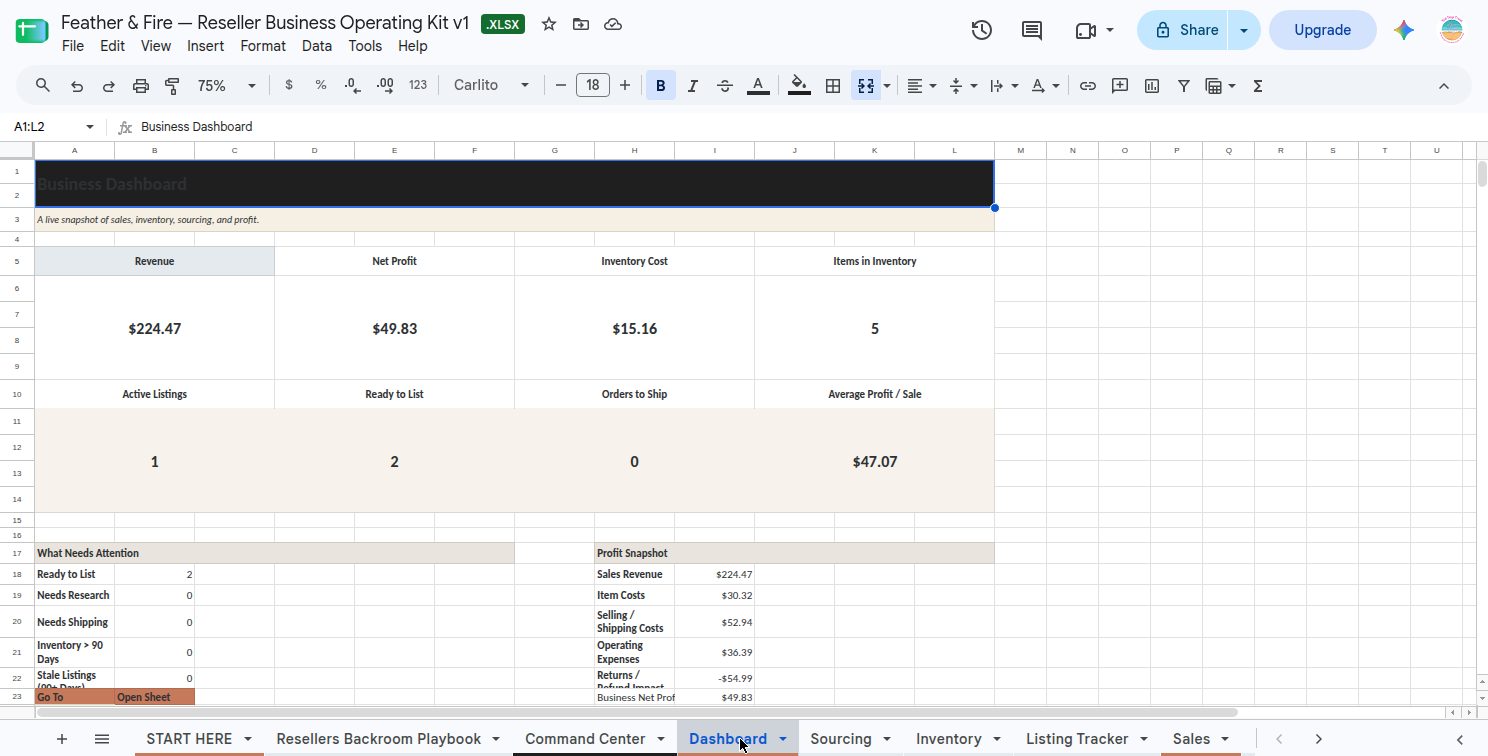Click the Upgrade button
Viewport: 1488px width, 756px height.
1323,30
